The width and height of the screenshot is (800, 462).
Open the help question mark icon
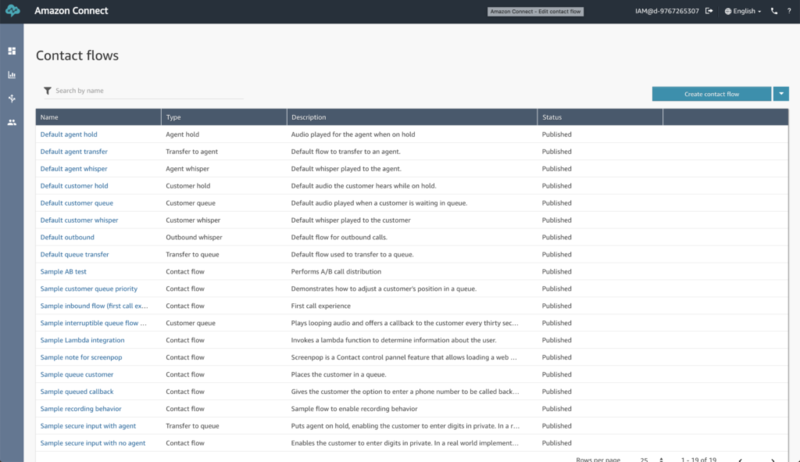click(x=789, y=11)
